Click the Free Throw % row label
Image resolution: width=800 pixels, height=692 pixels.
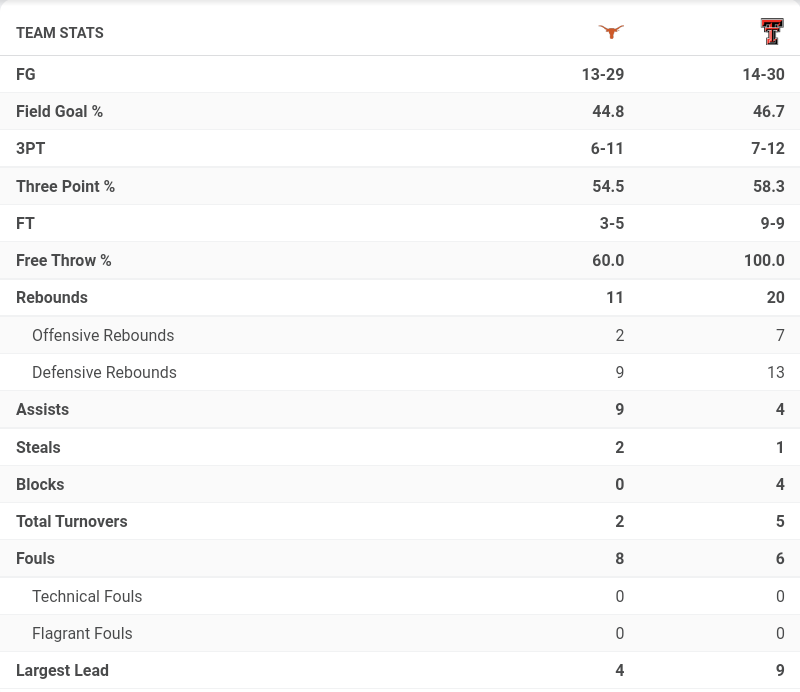pos(63,260)
